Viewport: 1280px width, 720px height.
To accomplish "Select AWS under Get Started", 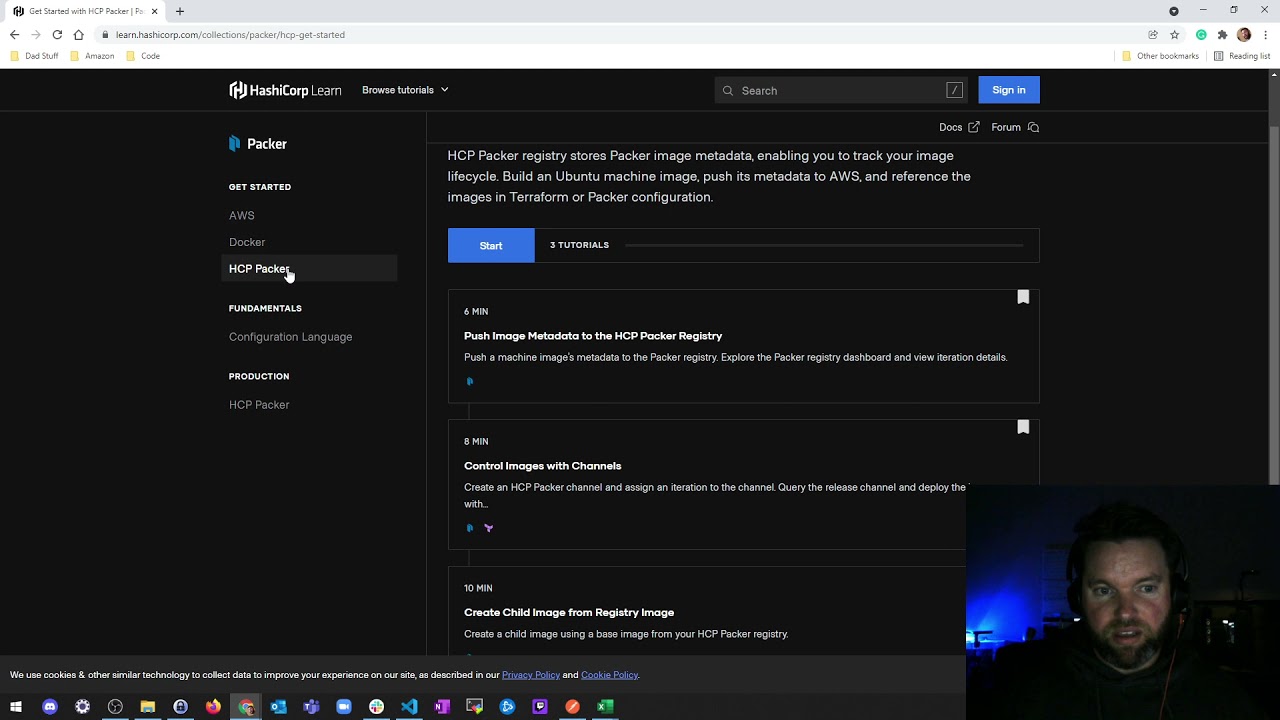I will (x=242, y=215).
